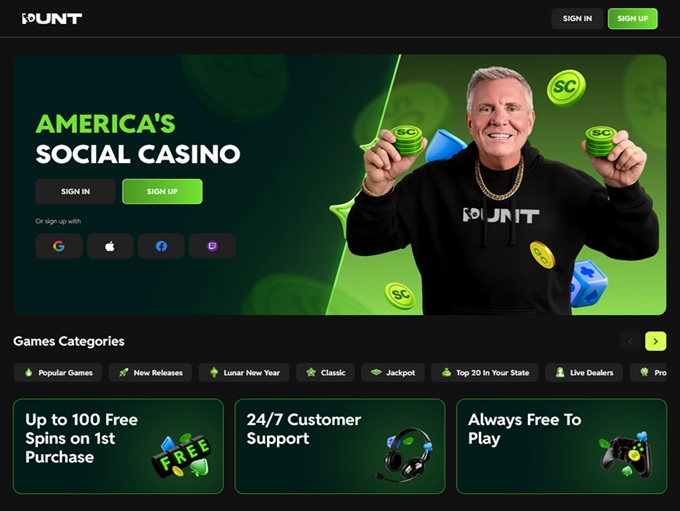Sign up with the Apple icon
Screen dimensions: 680x511
click(110, 246)
